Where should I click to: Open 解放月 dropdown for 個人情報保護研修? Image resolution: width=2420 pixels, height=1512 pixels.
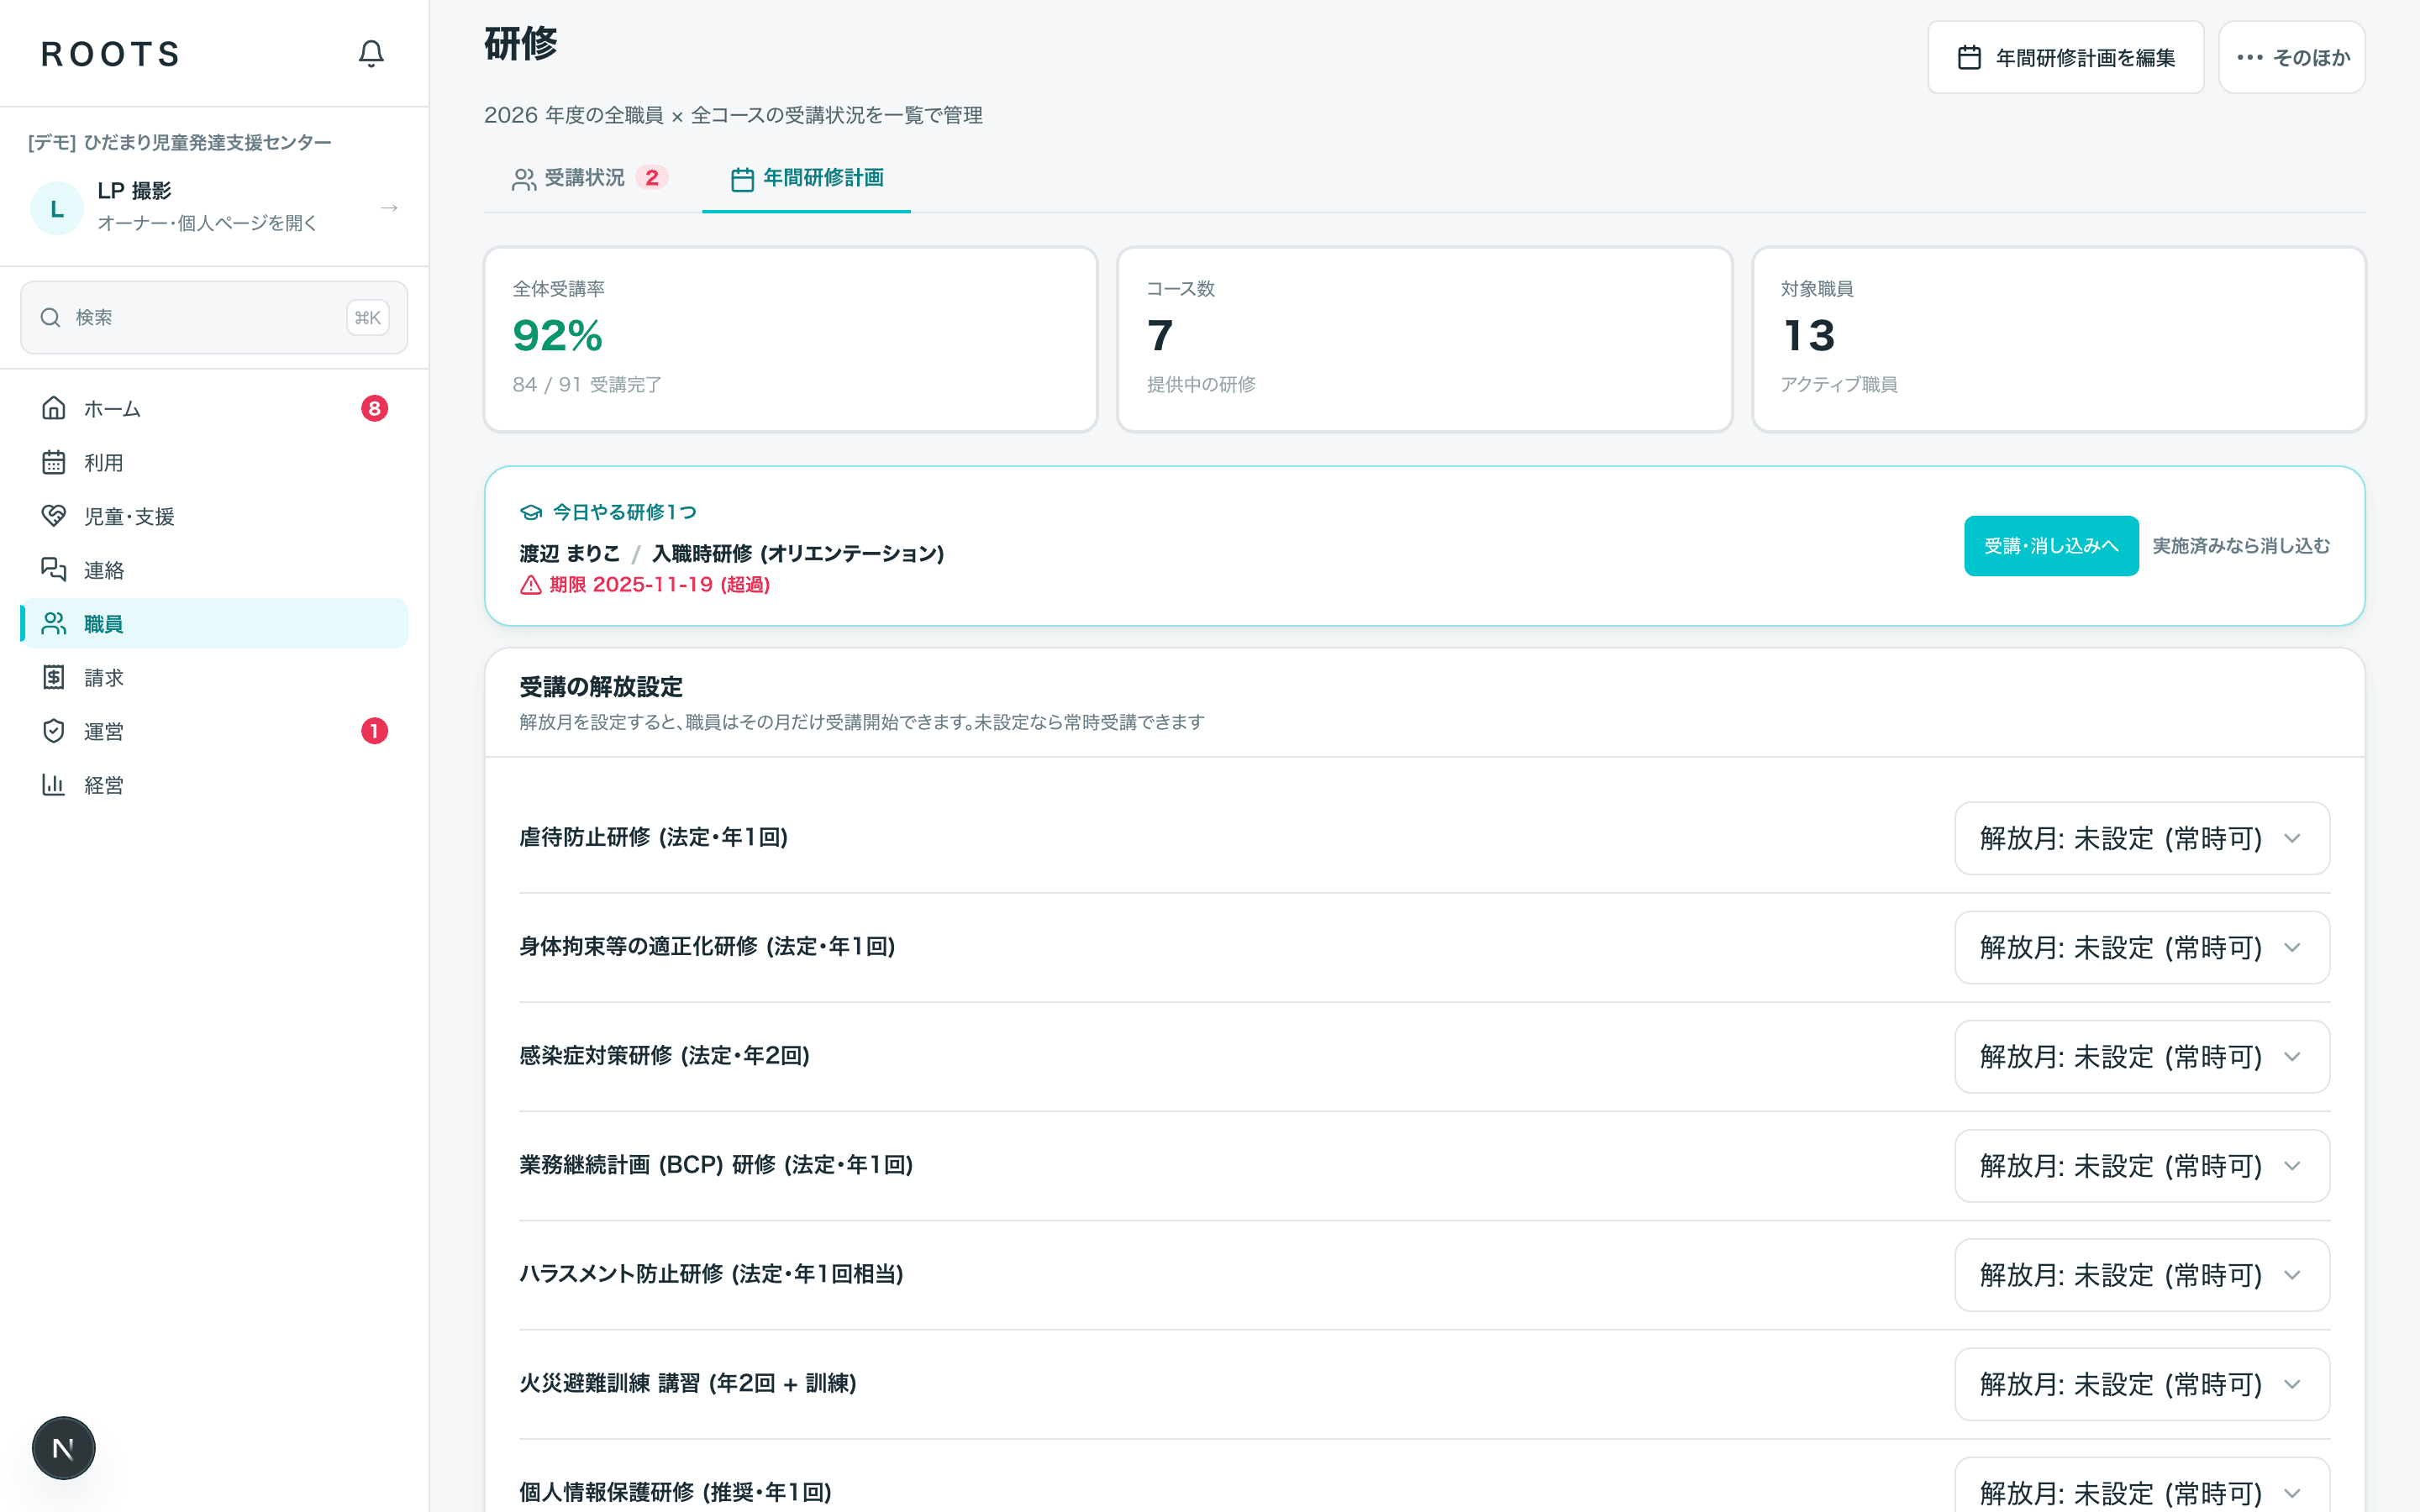coord(2142,1486)
